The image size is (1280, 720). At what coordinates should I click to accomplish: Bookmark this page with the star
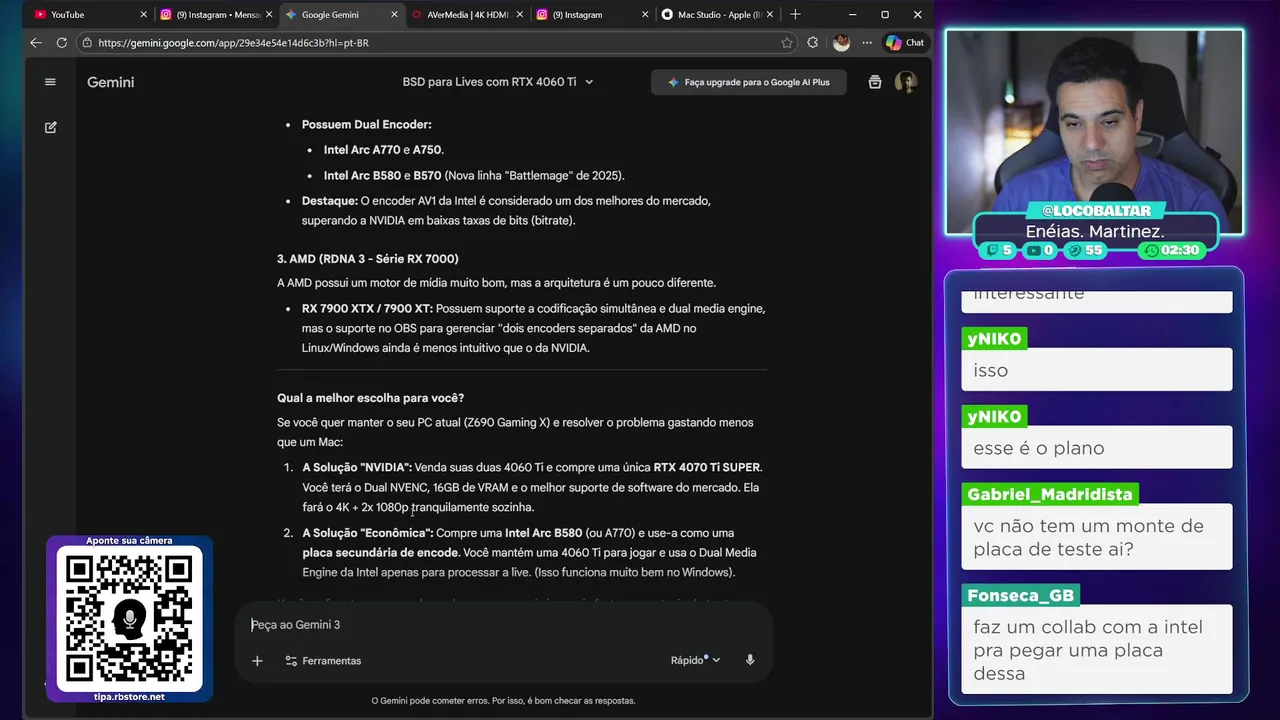787,43
